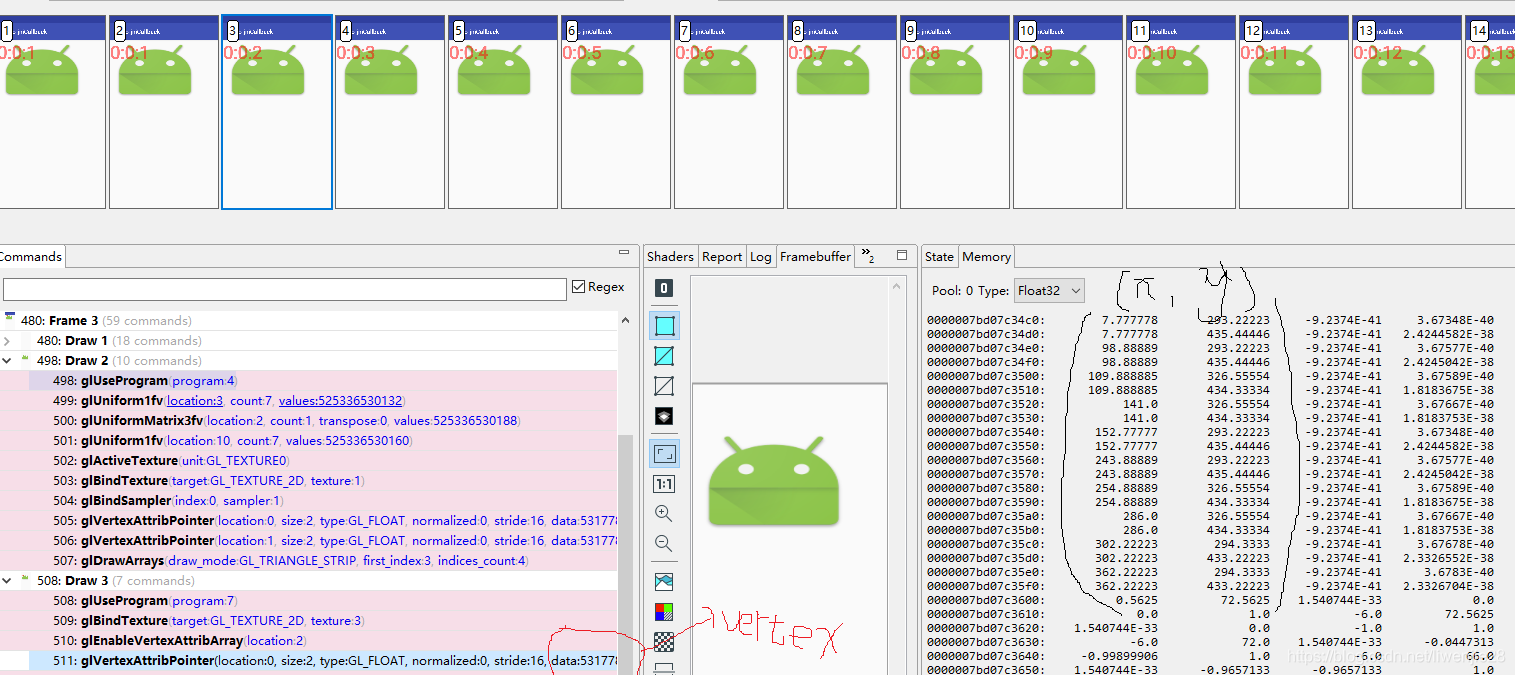Collapse the Draw 3 node

pos(9,581)
